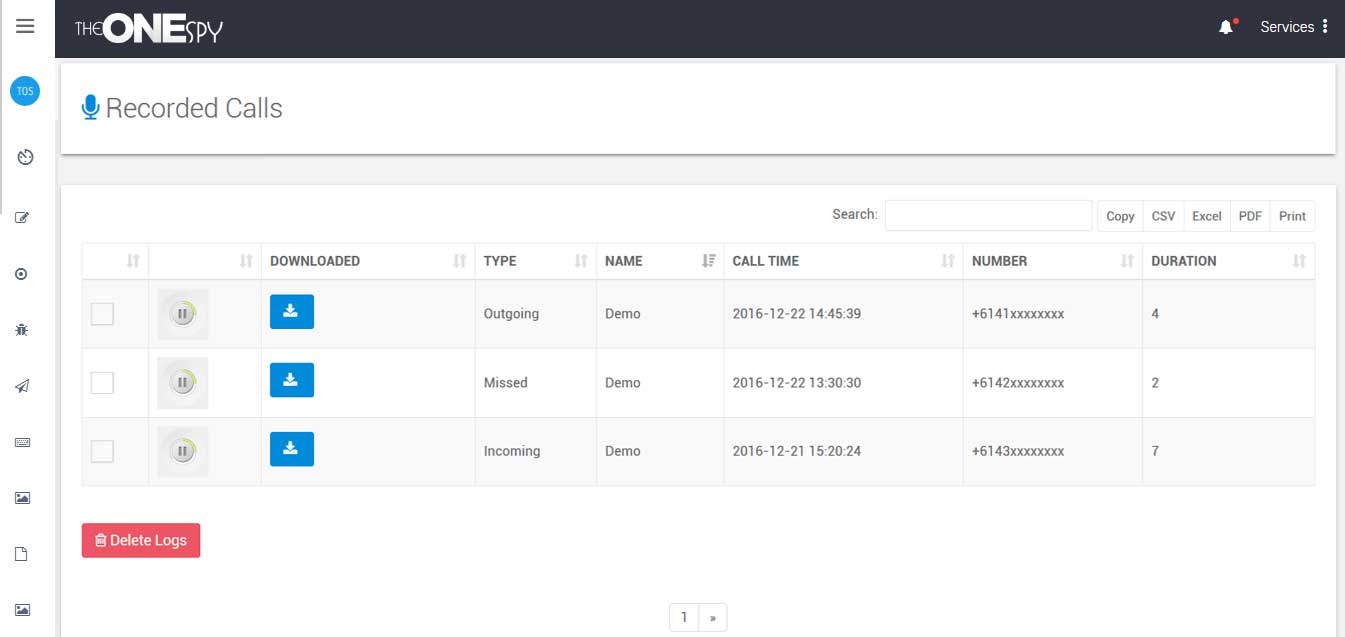Open the keyboard icon in the sidebar
The height and width of the screenshot is (637, 1345).
22,442
